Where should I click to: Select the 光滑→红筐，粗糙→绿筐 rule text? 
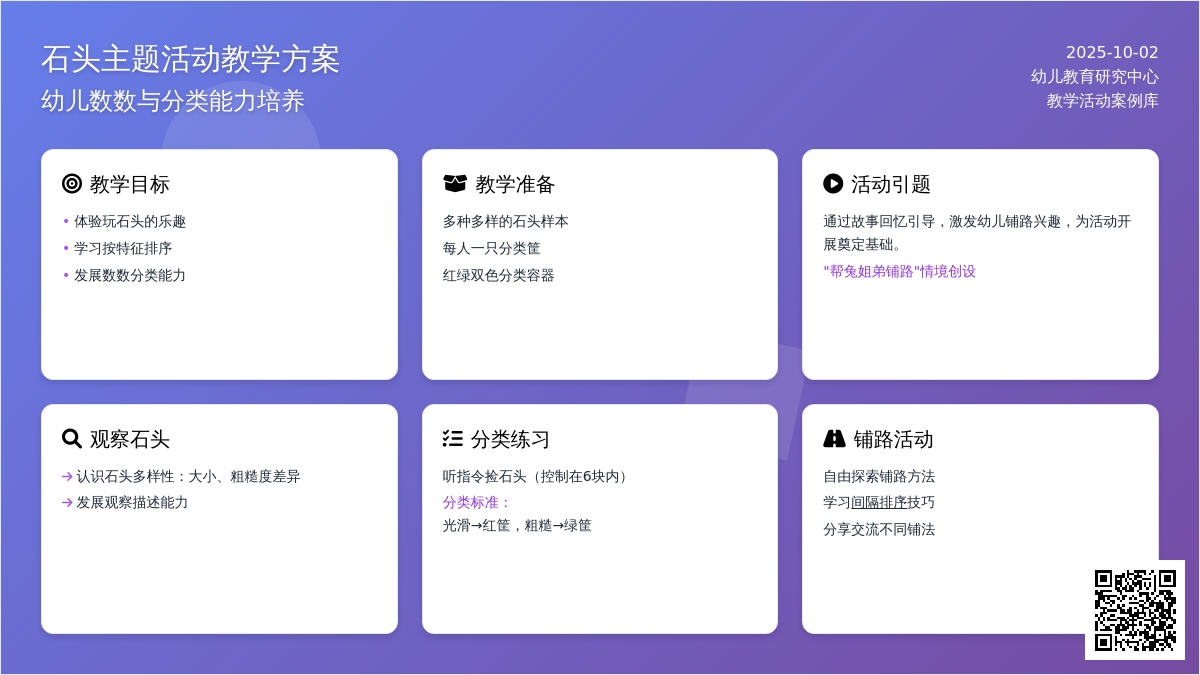[x=517, y=525]
